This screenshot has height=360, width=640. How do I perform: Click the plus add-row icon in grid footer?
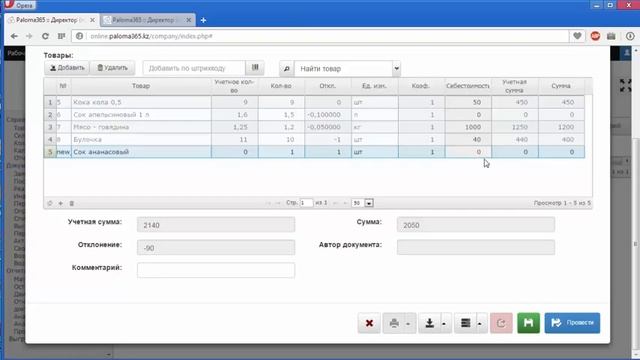[x=60, y=203]
